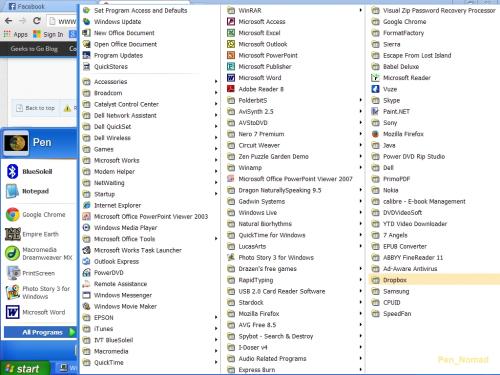Open Windows Media Player

tap(125, 228)
